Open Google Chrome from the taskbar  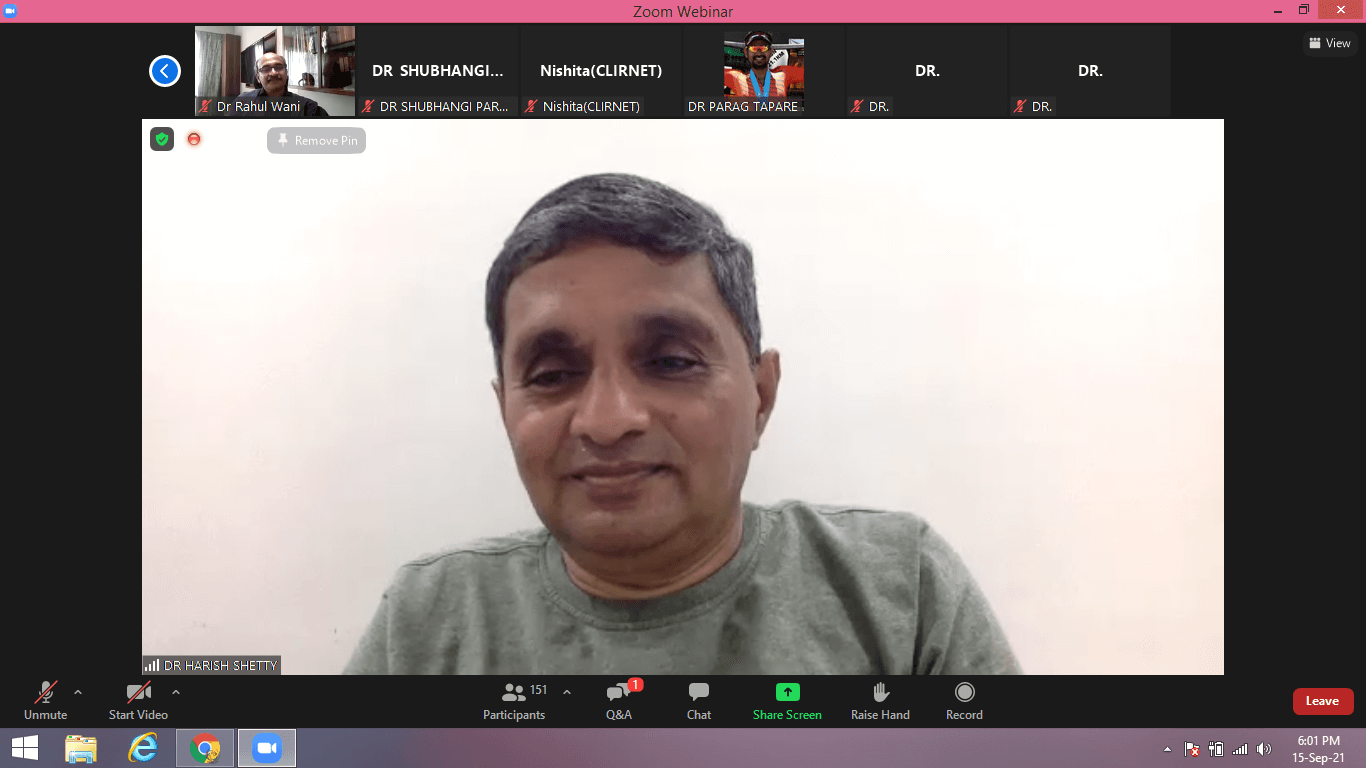205,748
